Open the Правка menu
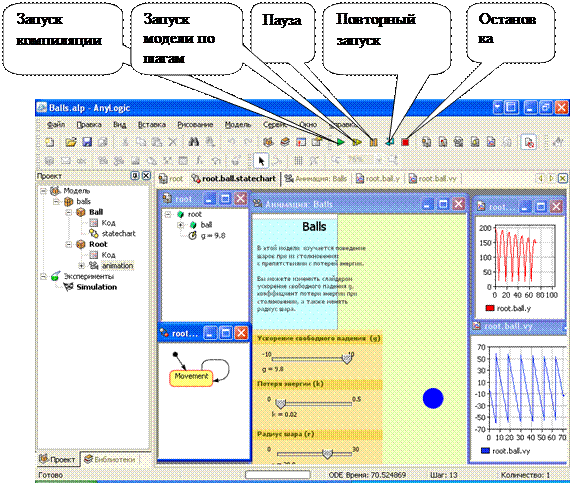 click(x=89, y=125)
